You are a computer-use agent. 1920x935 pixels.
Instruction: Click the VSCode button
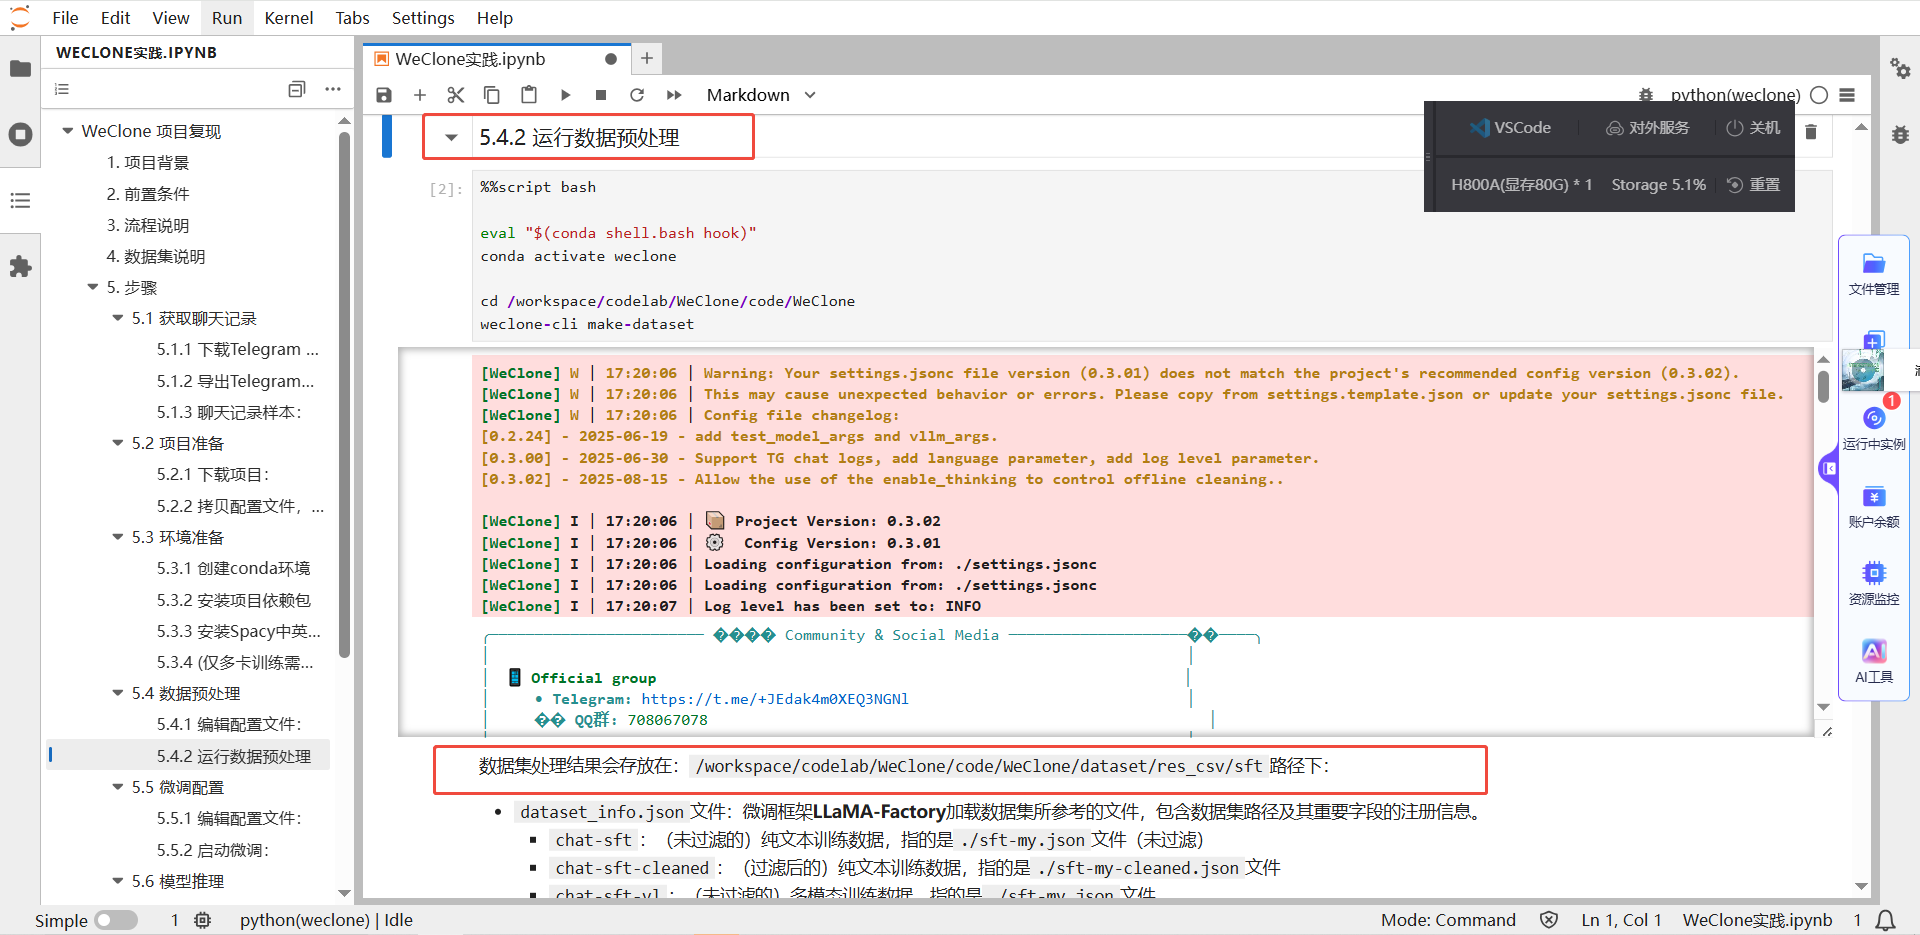click(1510, 128)
